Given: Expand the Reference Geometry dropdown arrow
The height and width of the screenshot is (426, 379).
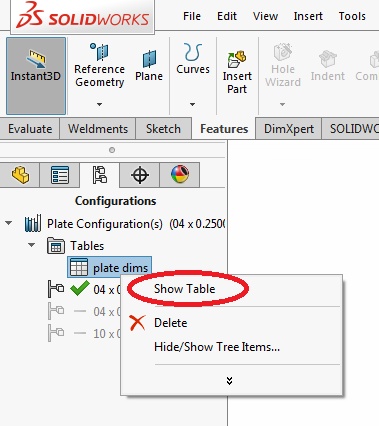Looking at the screenshot, I should [99, 104].
